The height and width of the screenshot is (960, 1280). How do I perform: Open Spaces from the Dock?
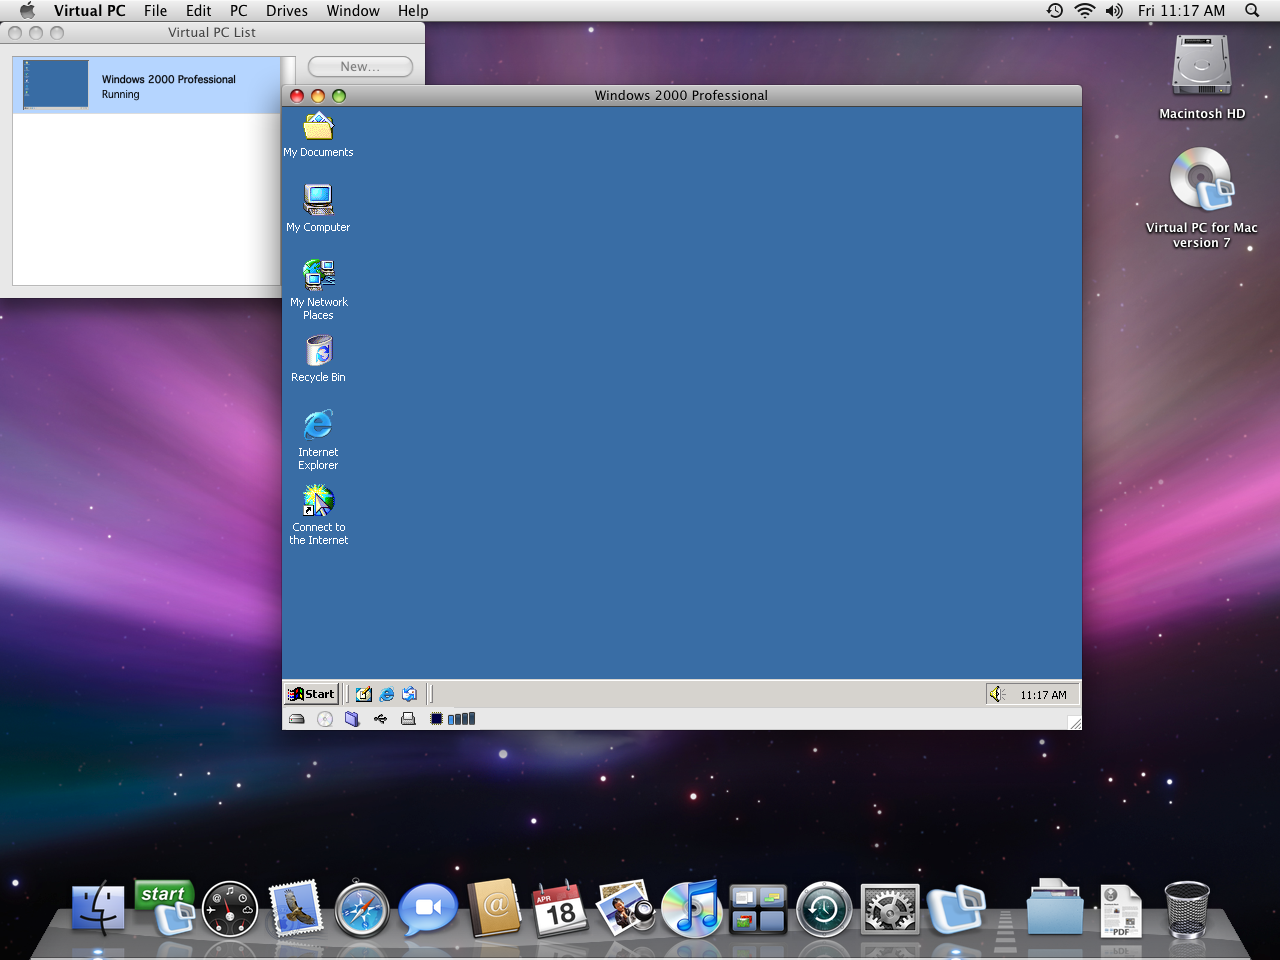tap(758, 909)
